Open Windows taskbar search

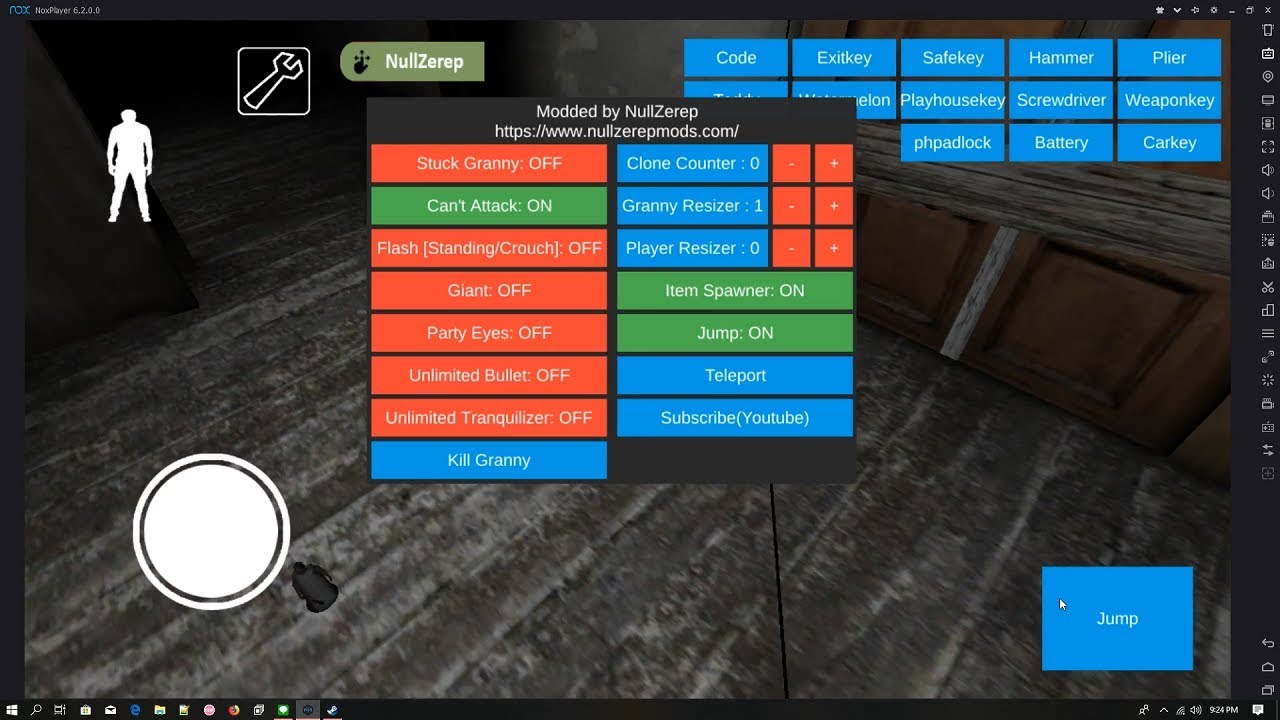[x=36, y=710]
